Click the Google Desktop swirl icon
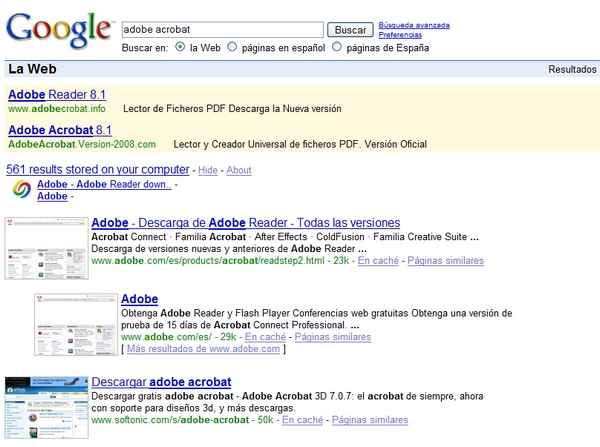 point(22,189)
